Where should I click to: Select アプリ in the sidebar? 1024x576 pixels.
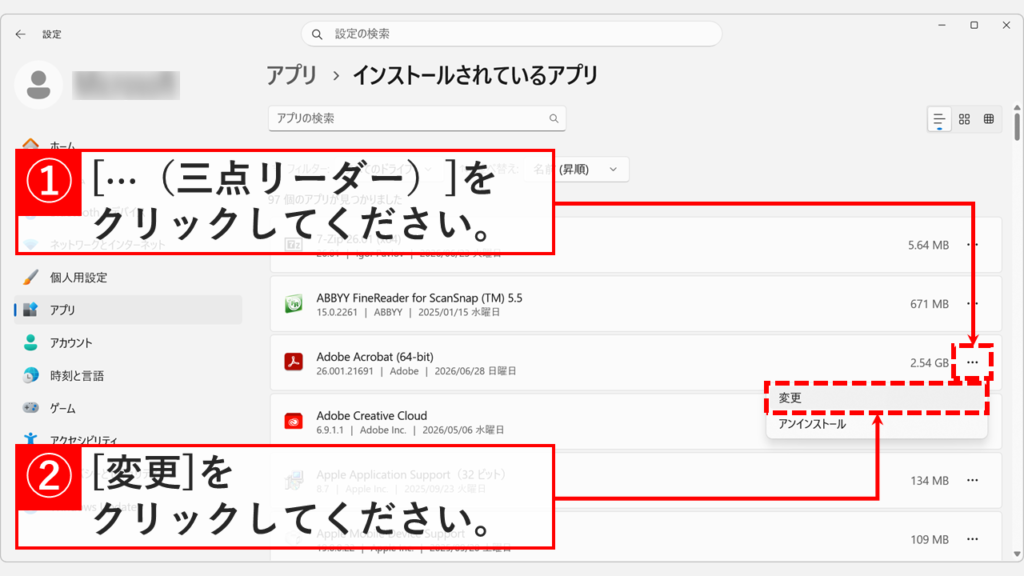[x=128, y=310]
